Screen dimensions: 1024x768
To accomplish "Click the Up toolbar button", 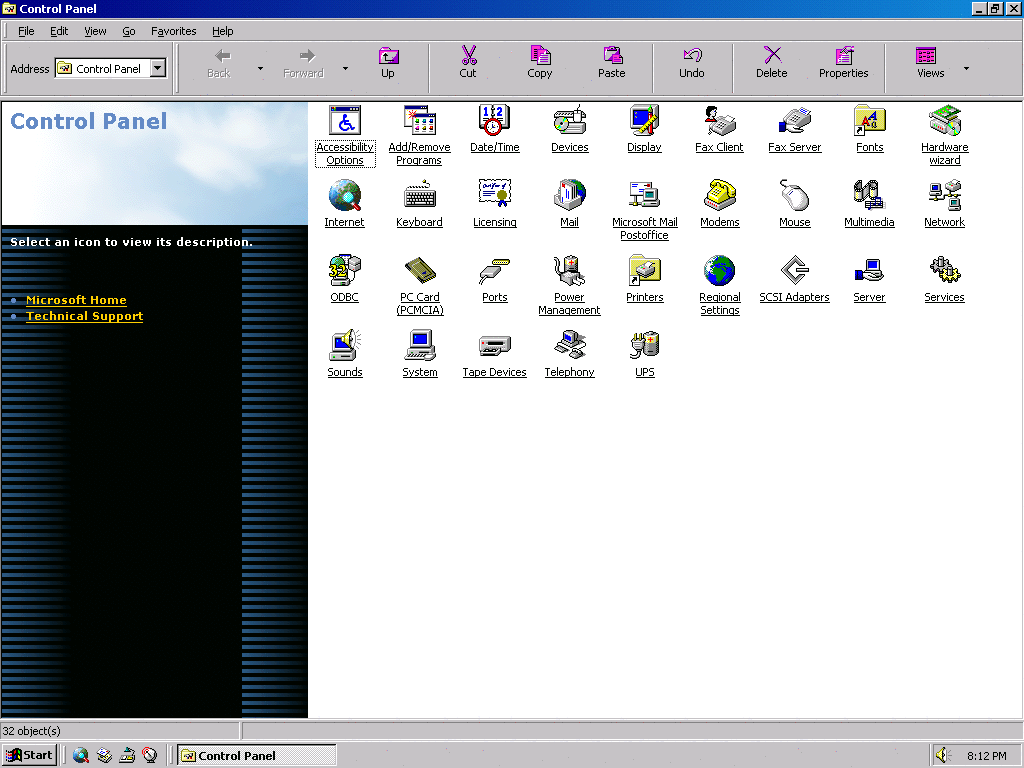I will [388, 63].
